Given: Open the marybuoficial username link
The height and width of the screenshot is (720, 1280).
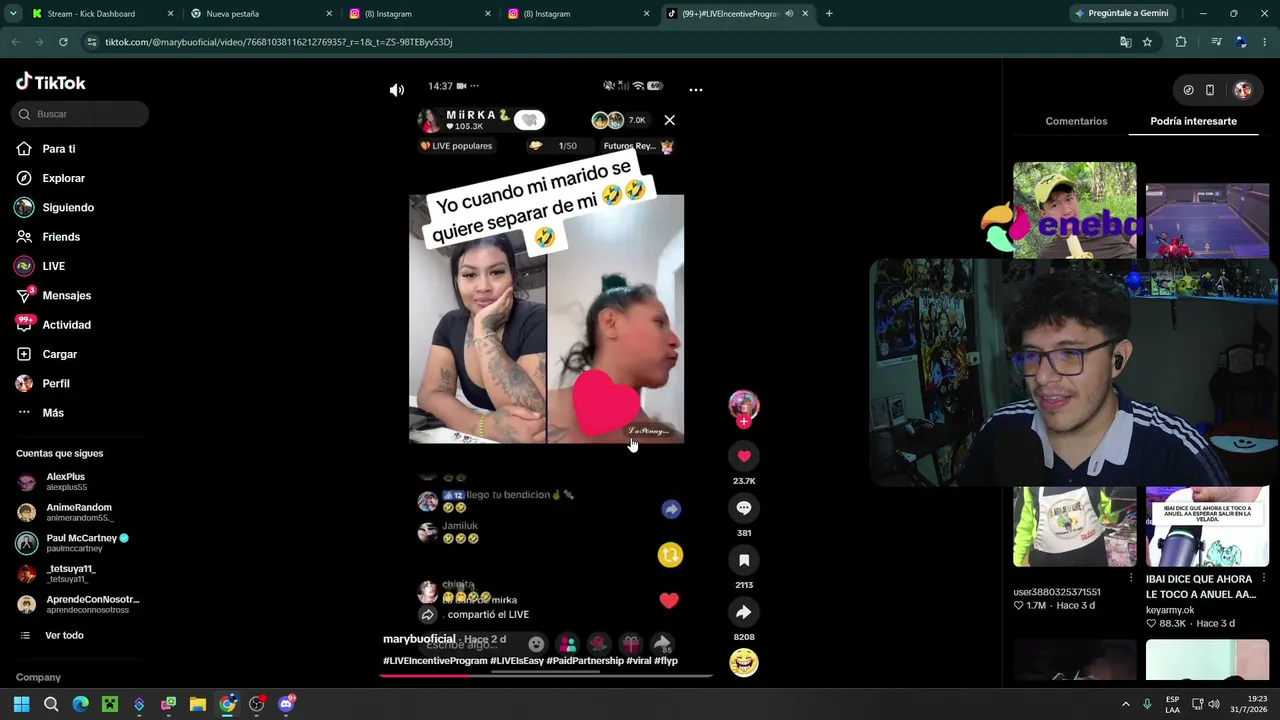Looking at the screenshot, I should click(419, 639).
